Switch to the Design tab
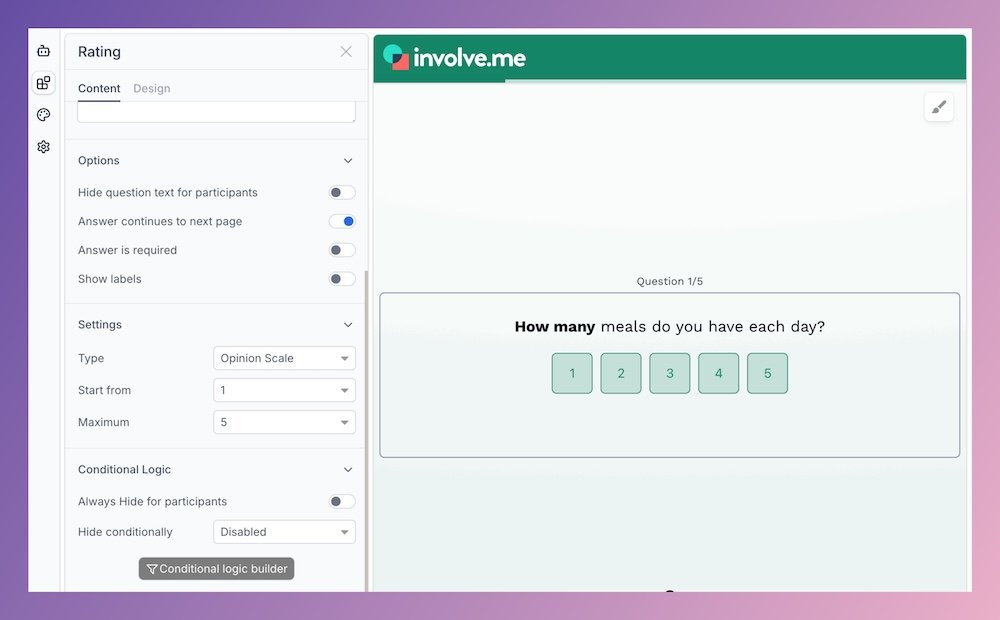1000x620 pixels. [x=151, y=88]
